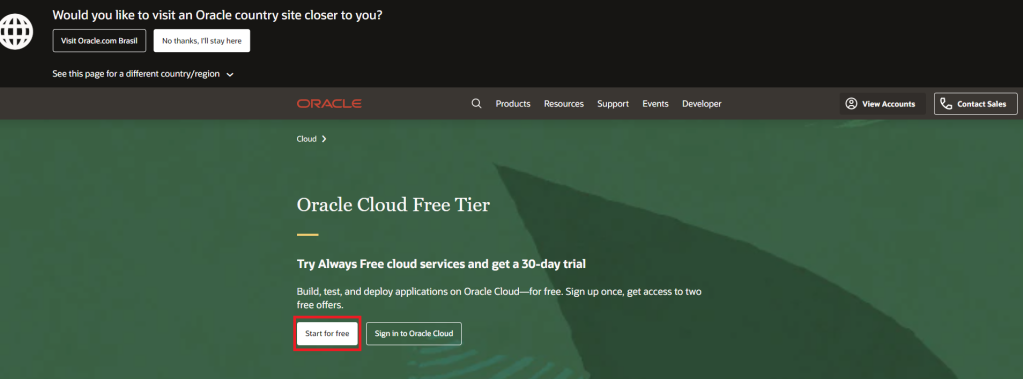Expand See this page for a different country/region
Viewport: 1023px width, 379px height.
click(143, 74)
